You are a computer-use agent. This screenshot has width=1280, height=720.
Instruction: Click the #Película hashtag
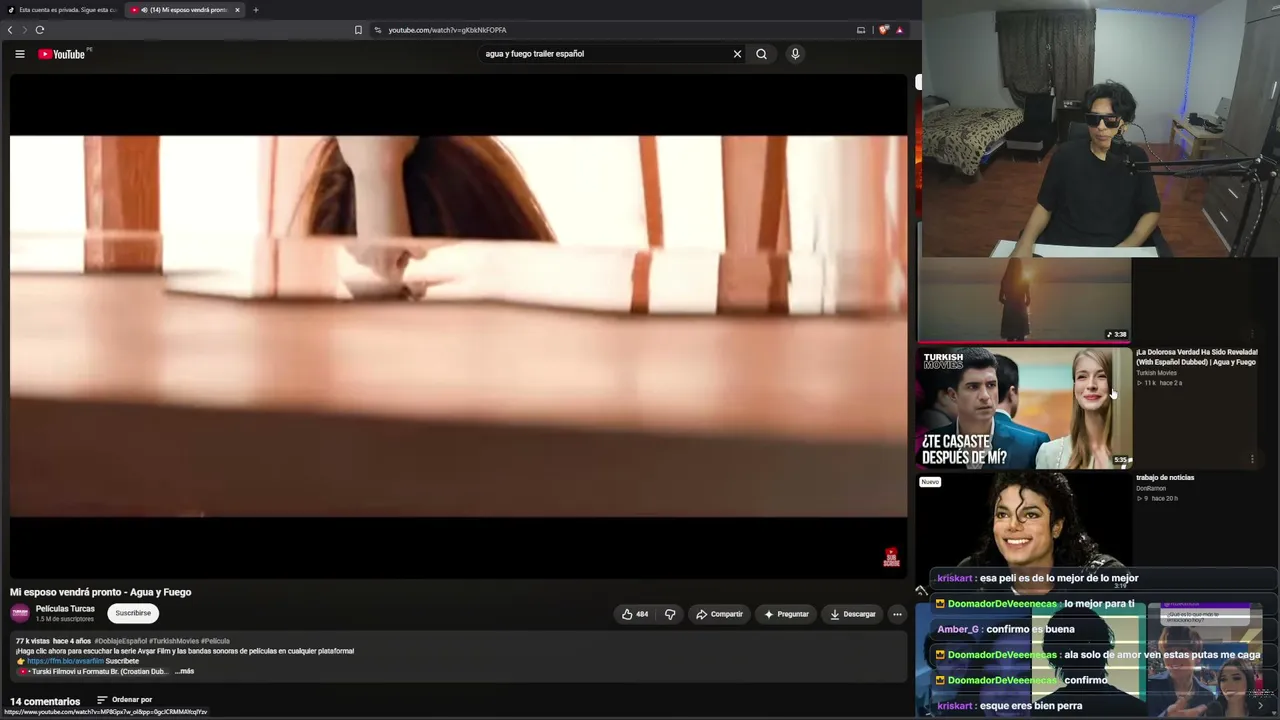215,641
